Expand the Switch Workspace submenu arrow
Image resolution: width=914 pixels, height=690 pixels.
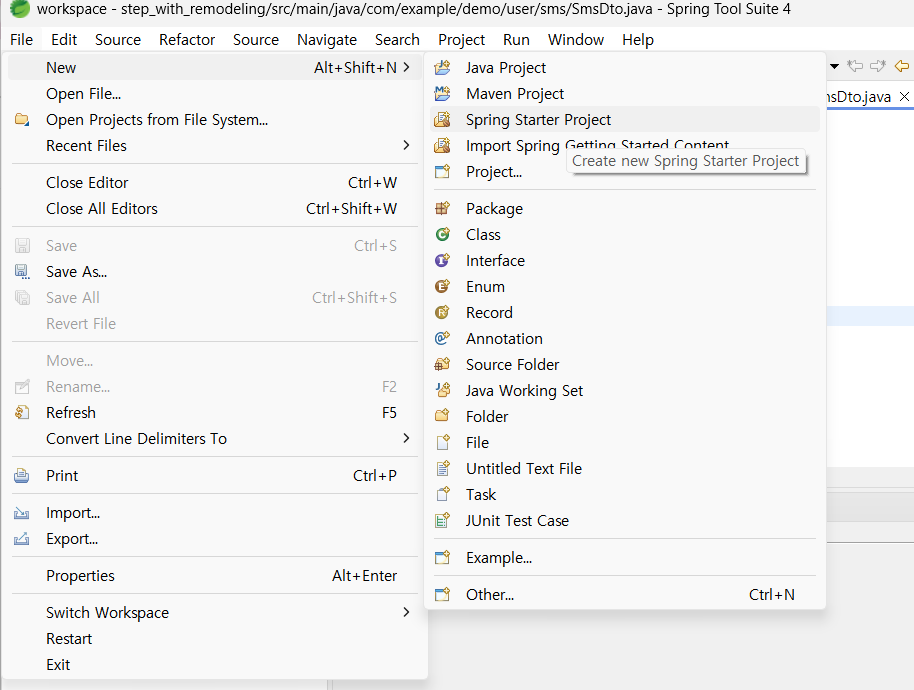(406, 612)
